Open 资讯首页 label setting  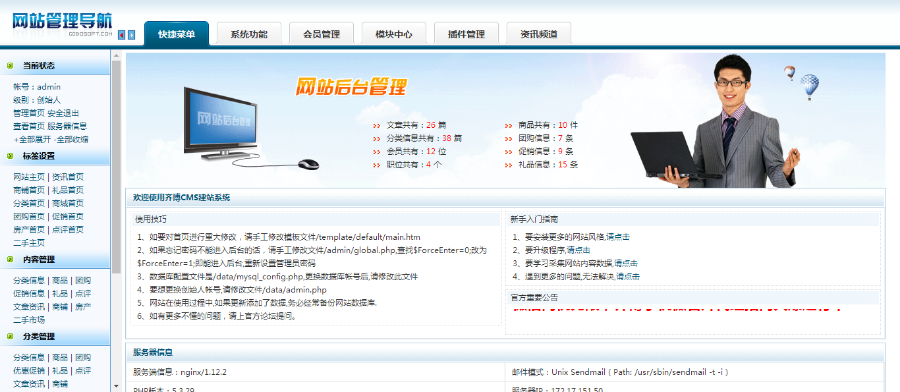tap(68, 177)
